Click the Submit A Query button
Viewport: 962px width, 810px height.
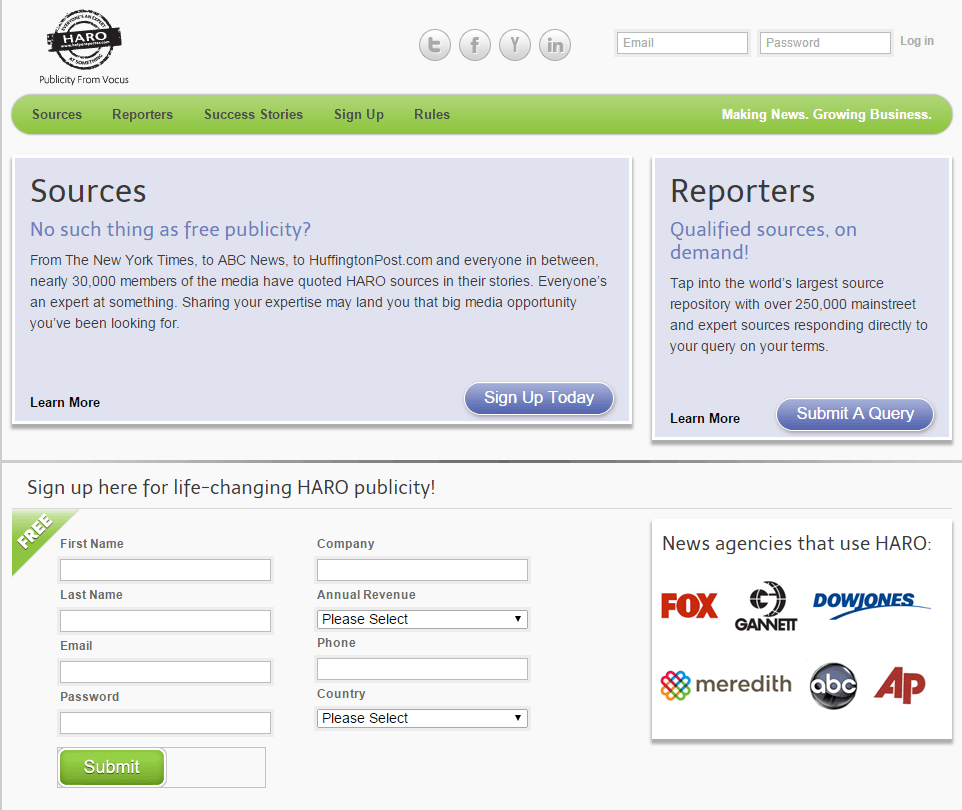click(855, 414)
